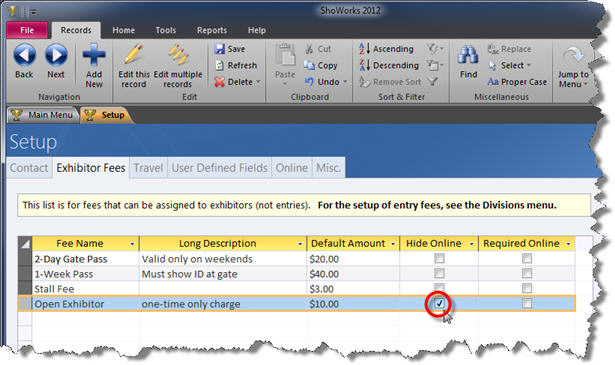Viewport: 615px width, 365px height.
Task: Select the Stall Fee row selector
Action: pyautogui.click(x=25, y=289)
